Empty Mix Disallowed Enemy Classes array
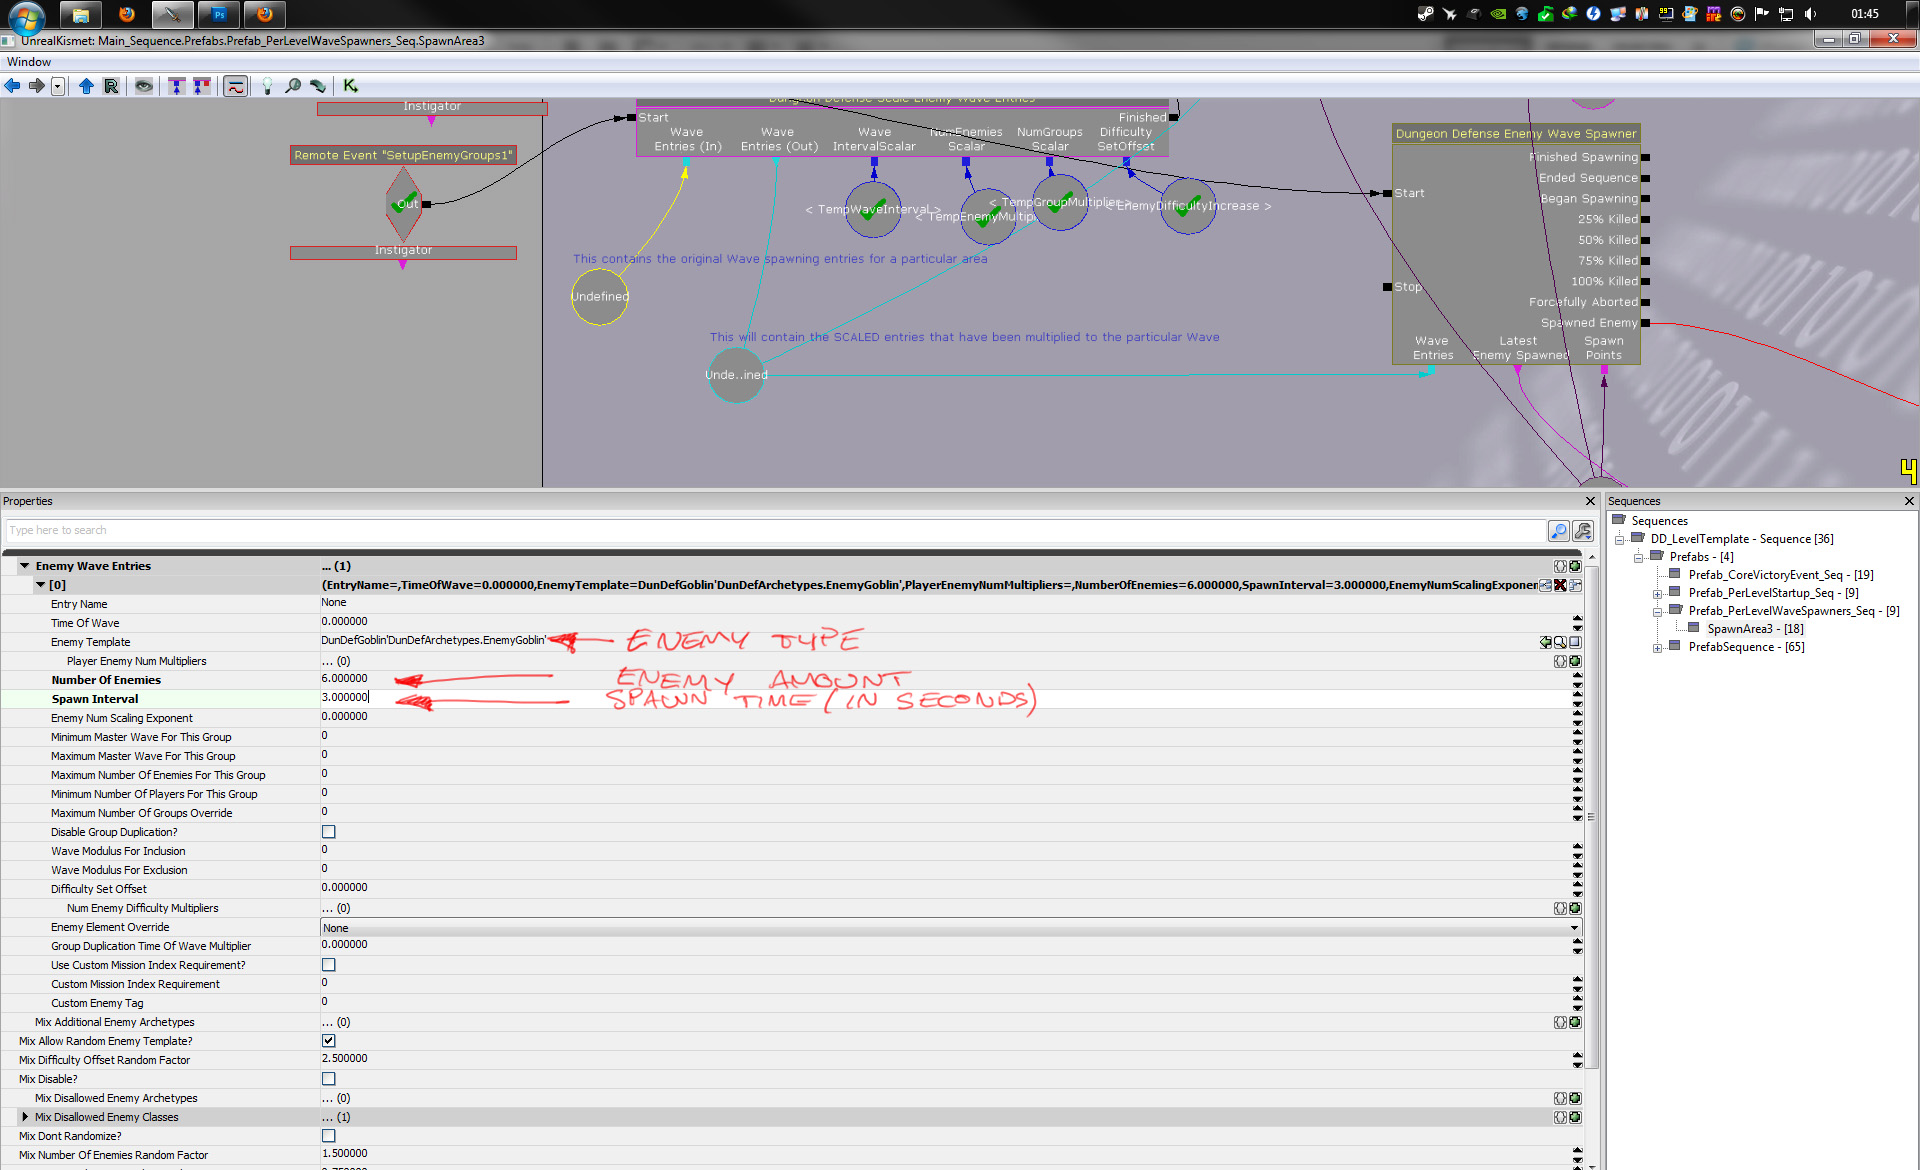Image resolution: width=1920 pixels, height=1170 pixels. tap(1560, 1117)
